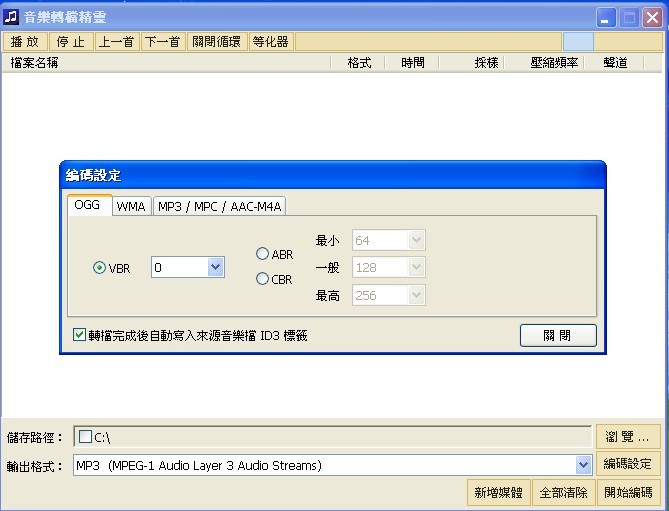Screen dimensions: 669x511
Task: Select the CBR radio option
Action: tap(263, 280)
